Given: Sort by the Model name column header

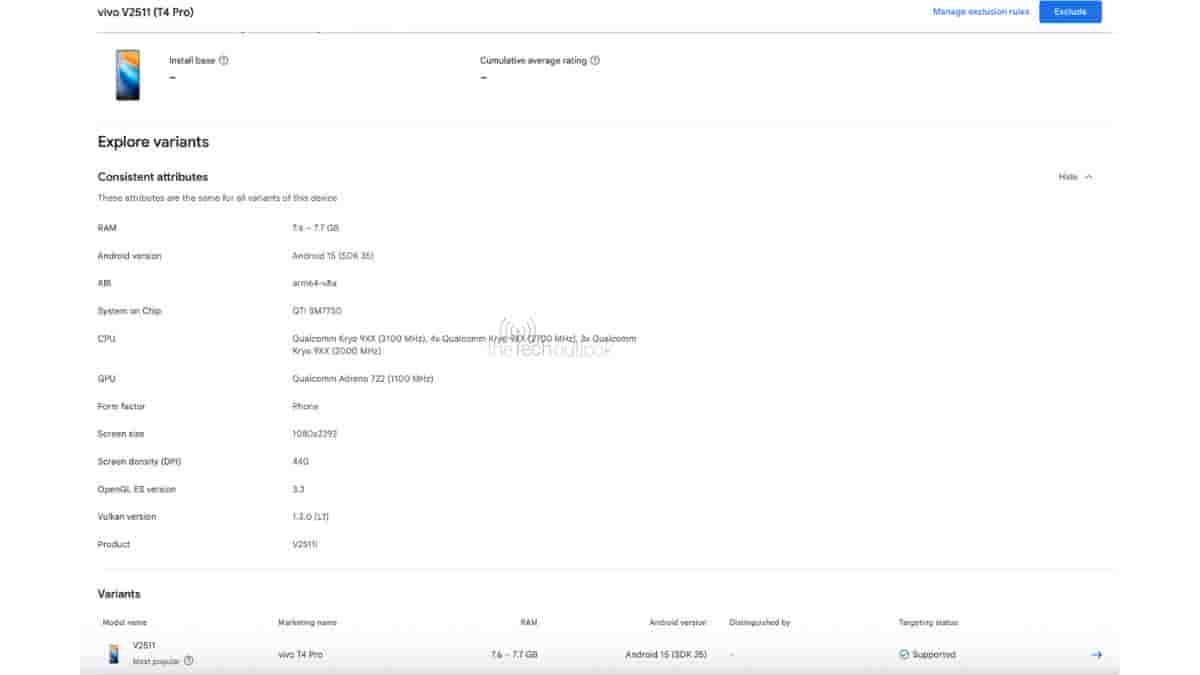Looking at the screenshot, I should 125,623.
